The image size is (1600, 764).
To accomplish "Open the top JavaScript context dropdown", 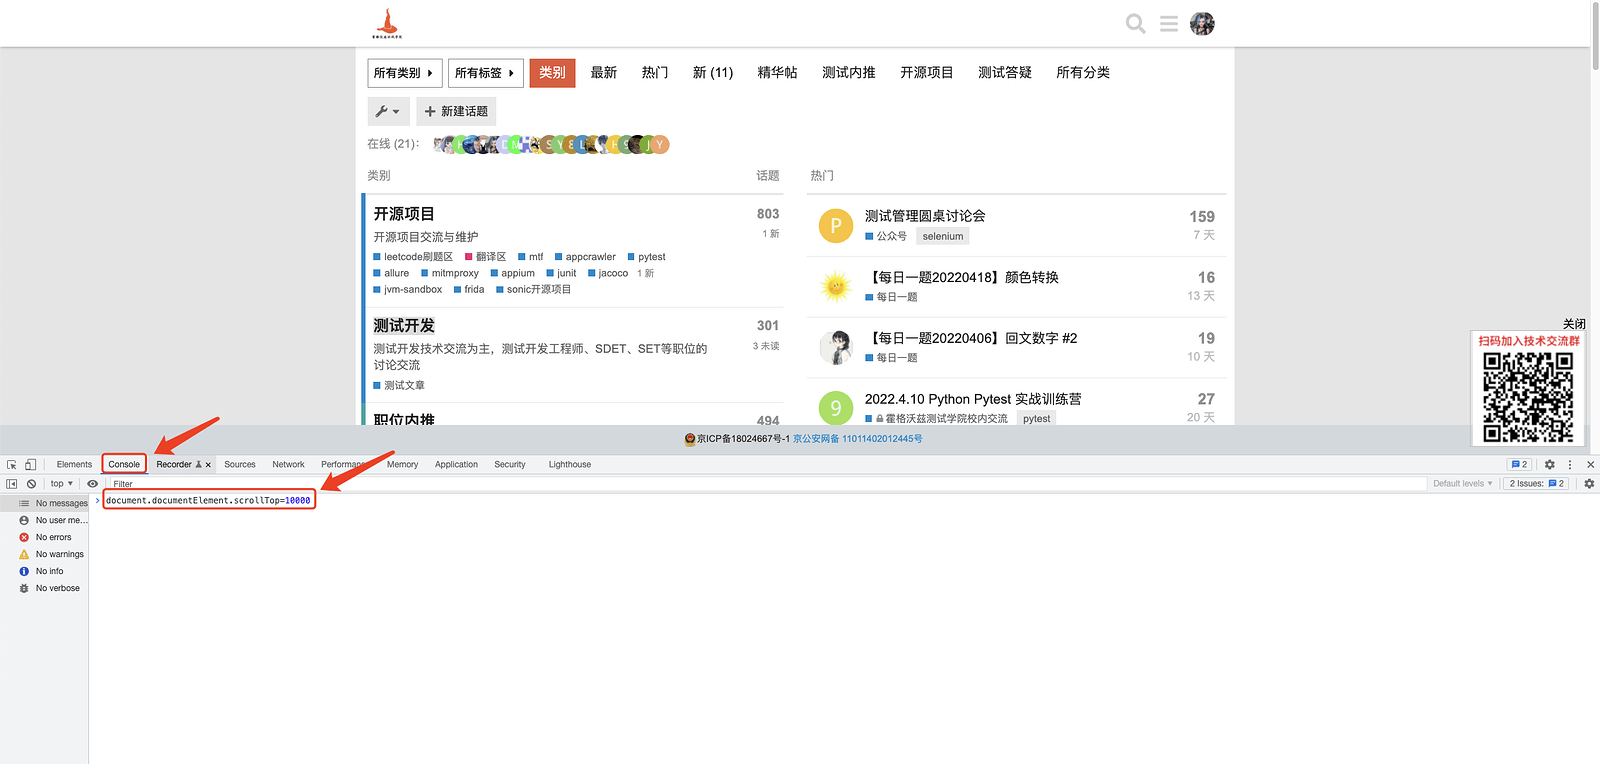I will [x=62, y=484].
